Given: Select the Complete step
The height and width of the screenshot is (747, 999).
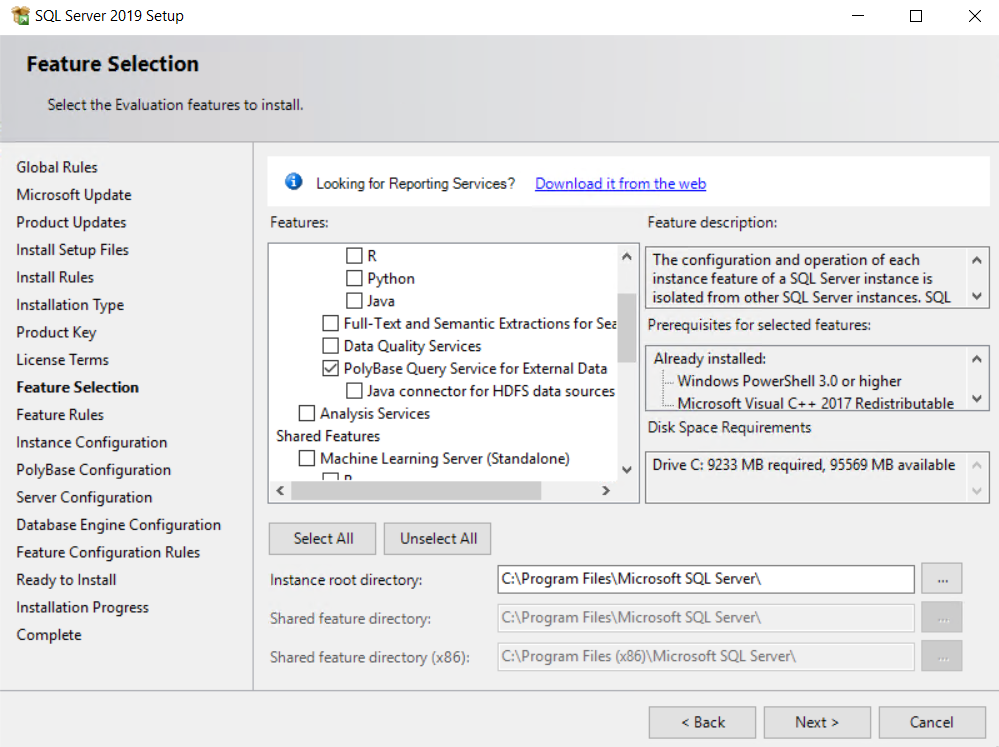Looking at the screenshot, I should click(49, 635).
